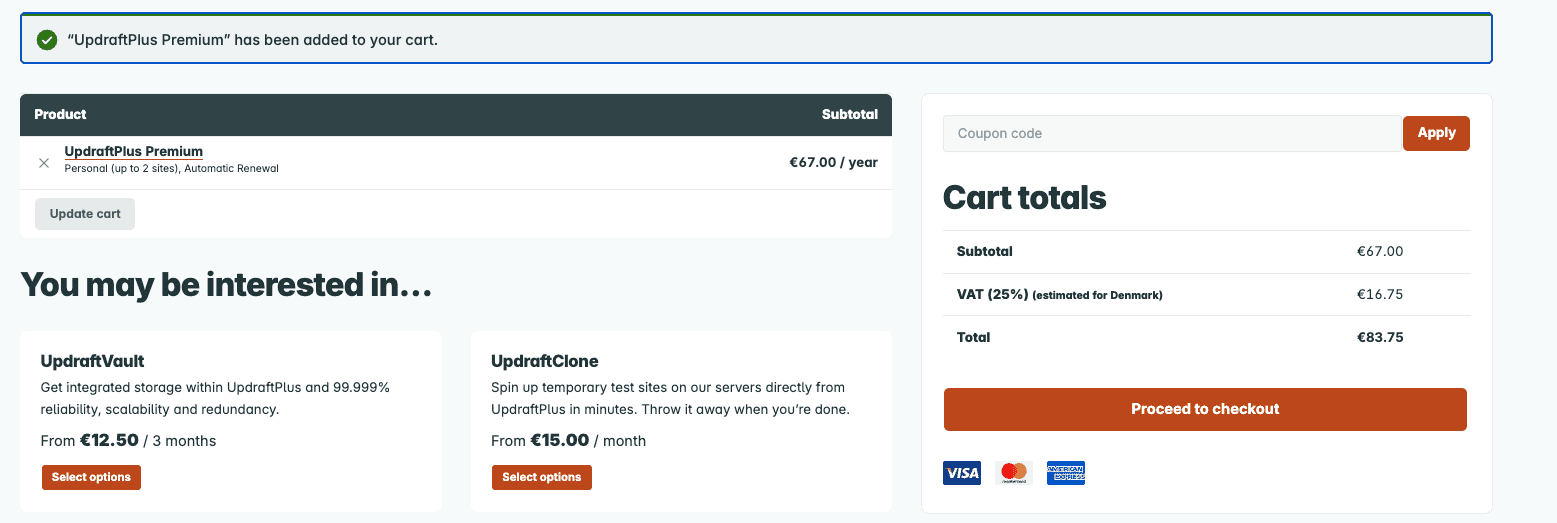Click the €67.00 / year item price
Viewport: 1557px width, 523px height.
[x=833, y=162]
